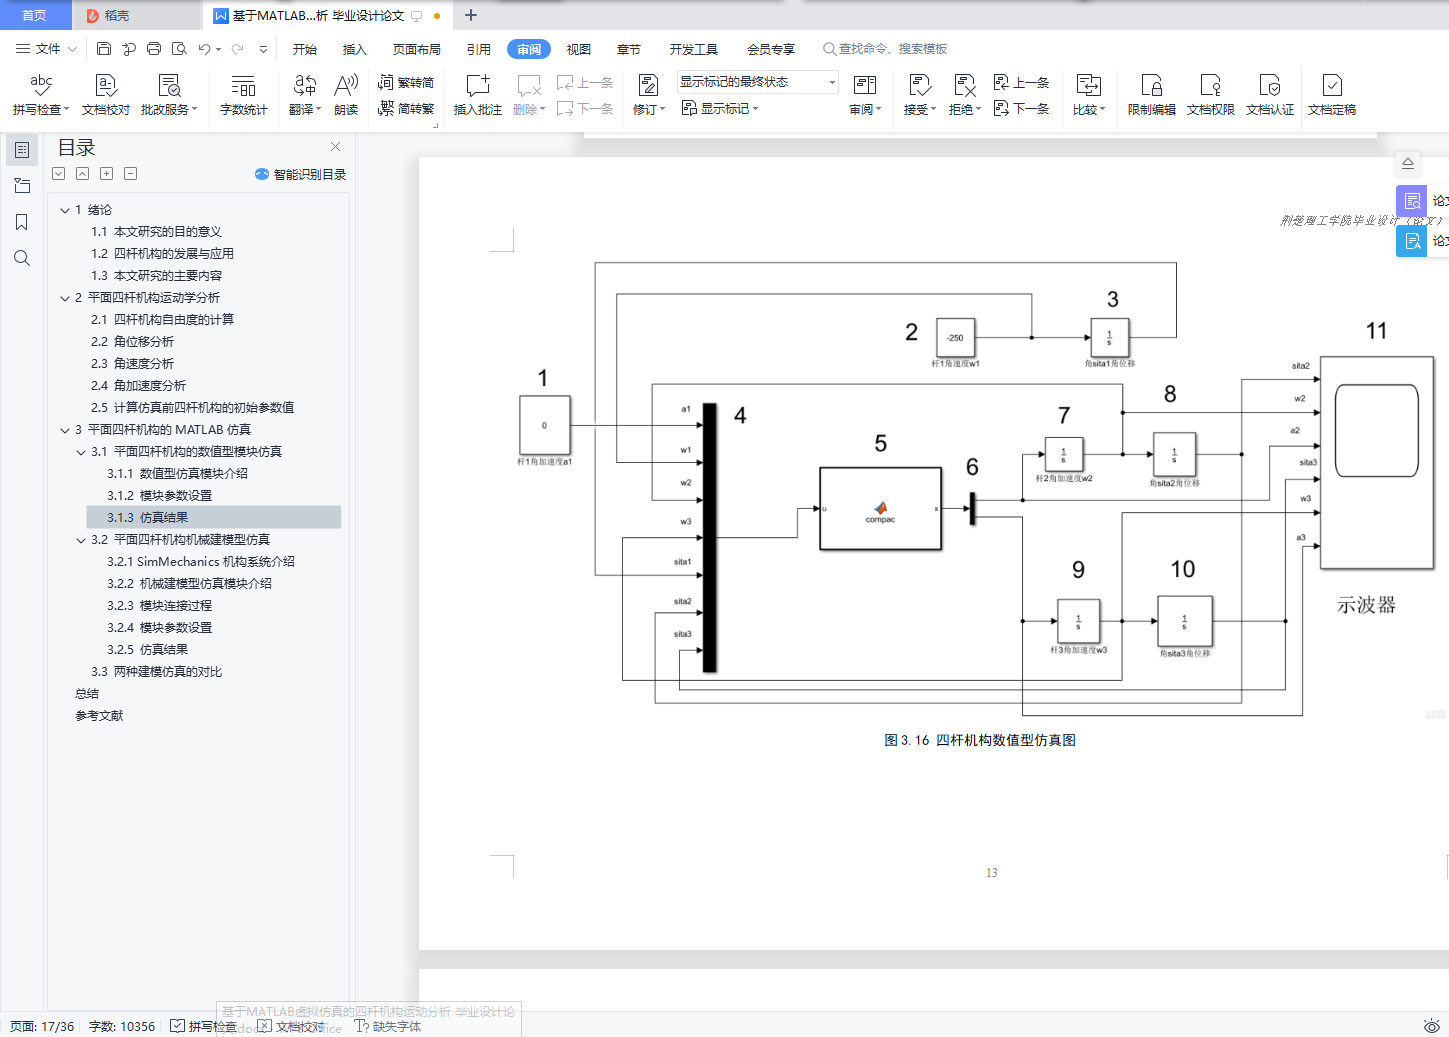Image resolution: width=1449 pixels, height=1037 pixels.
Task: Open the 文件 file menu
Action: click(x=46, y=49)
